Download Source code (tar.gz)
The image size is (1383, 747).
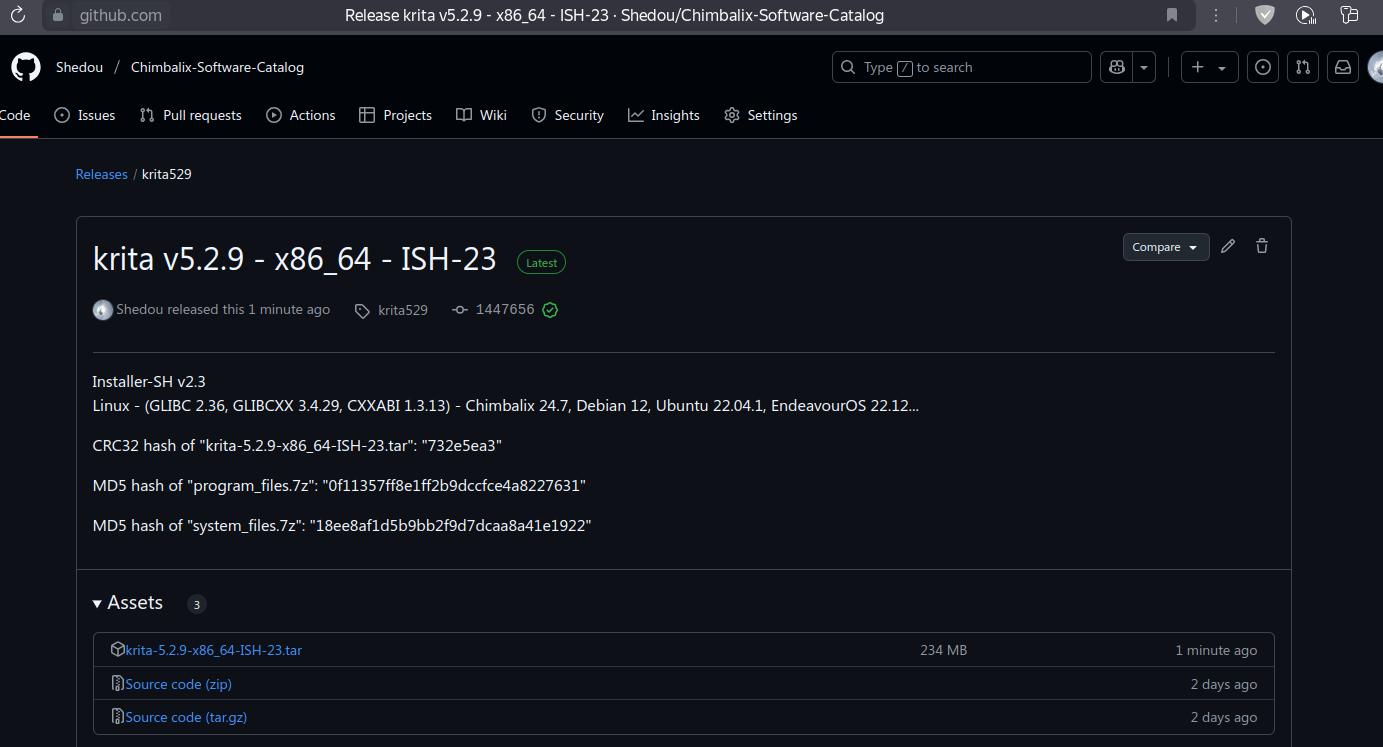click(x=186, y=717)
